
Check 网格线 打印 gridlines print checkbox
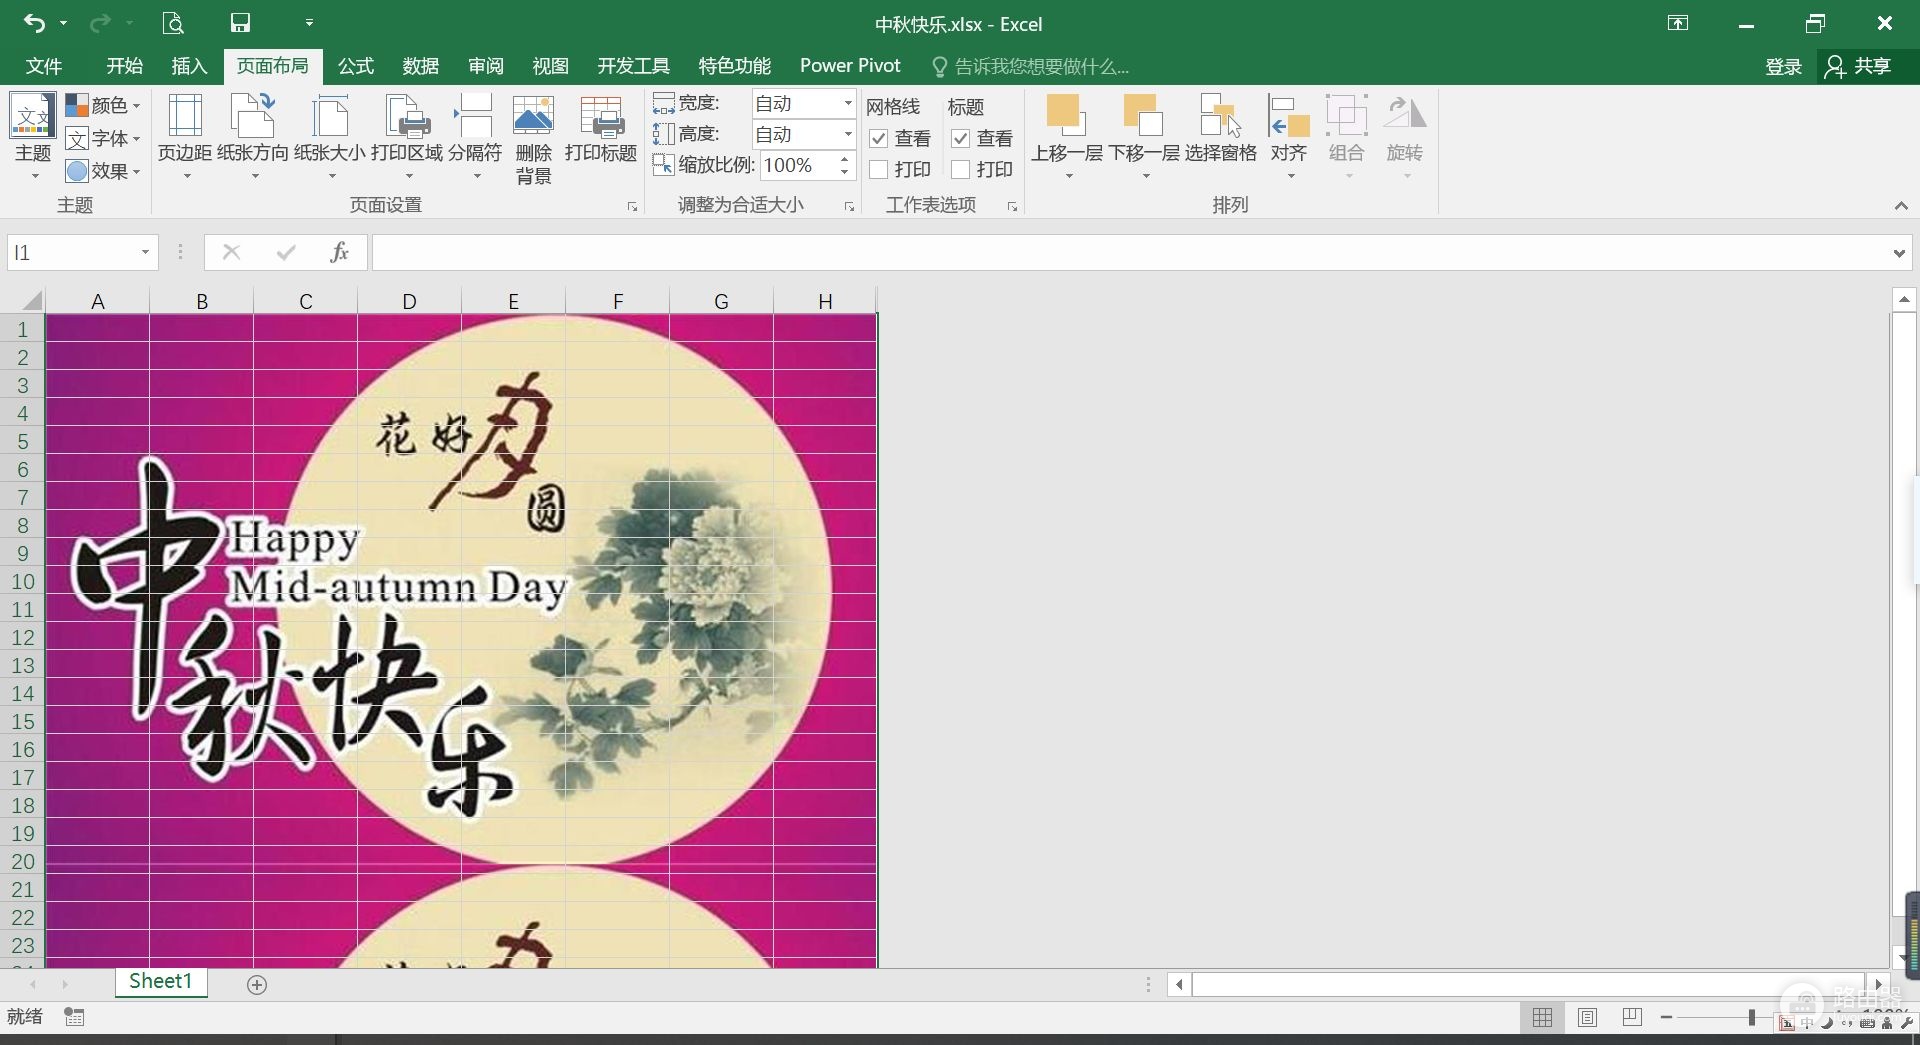point(879,169)
